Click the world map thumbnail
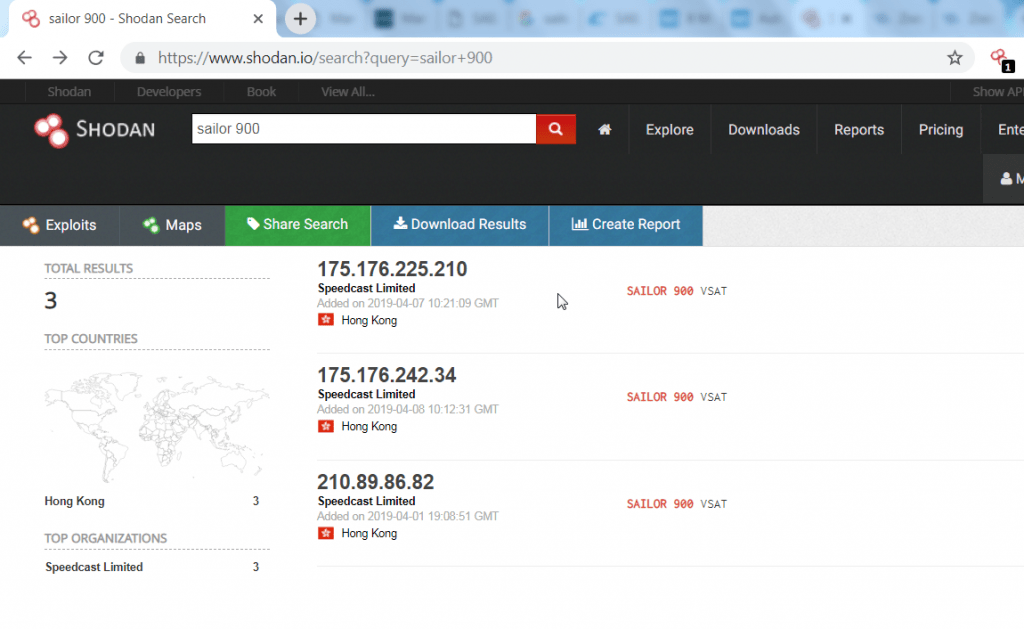This screenshot has width=1024, height=629. coord(157,425)
